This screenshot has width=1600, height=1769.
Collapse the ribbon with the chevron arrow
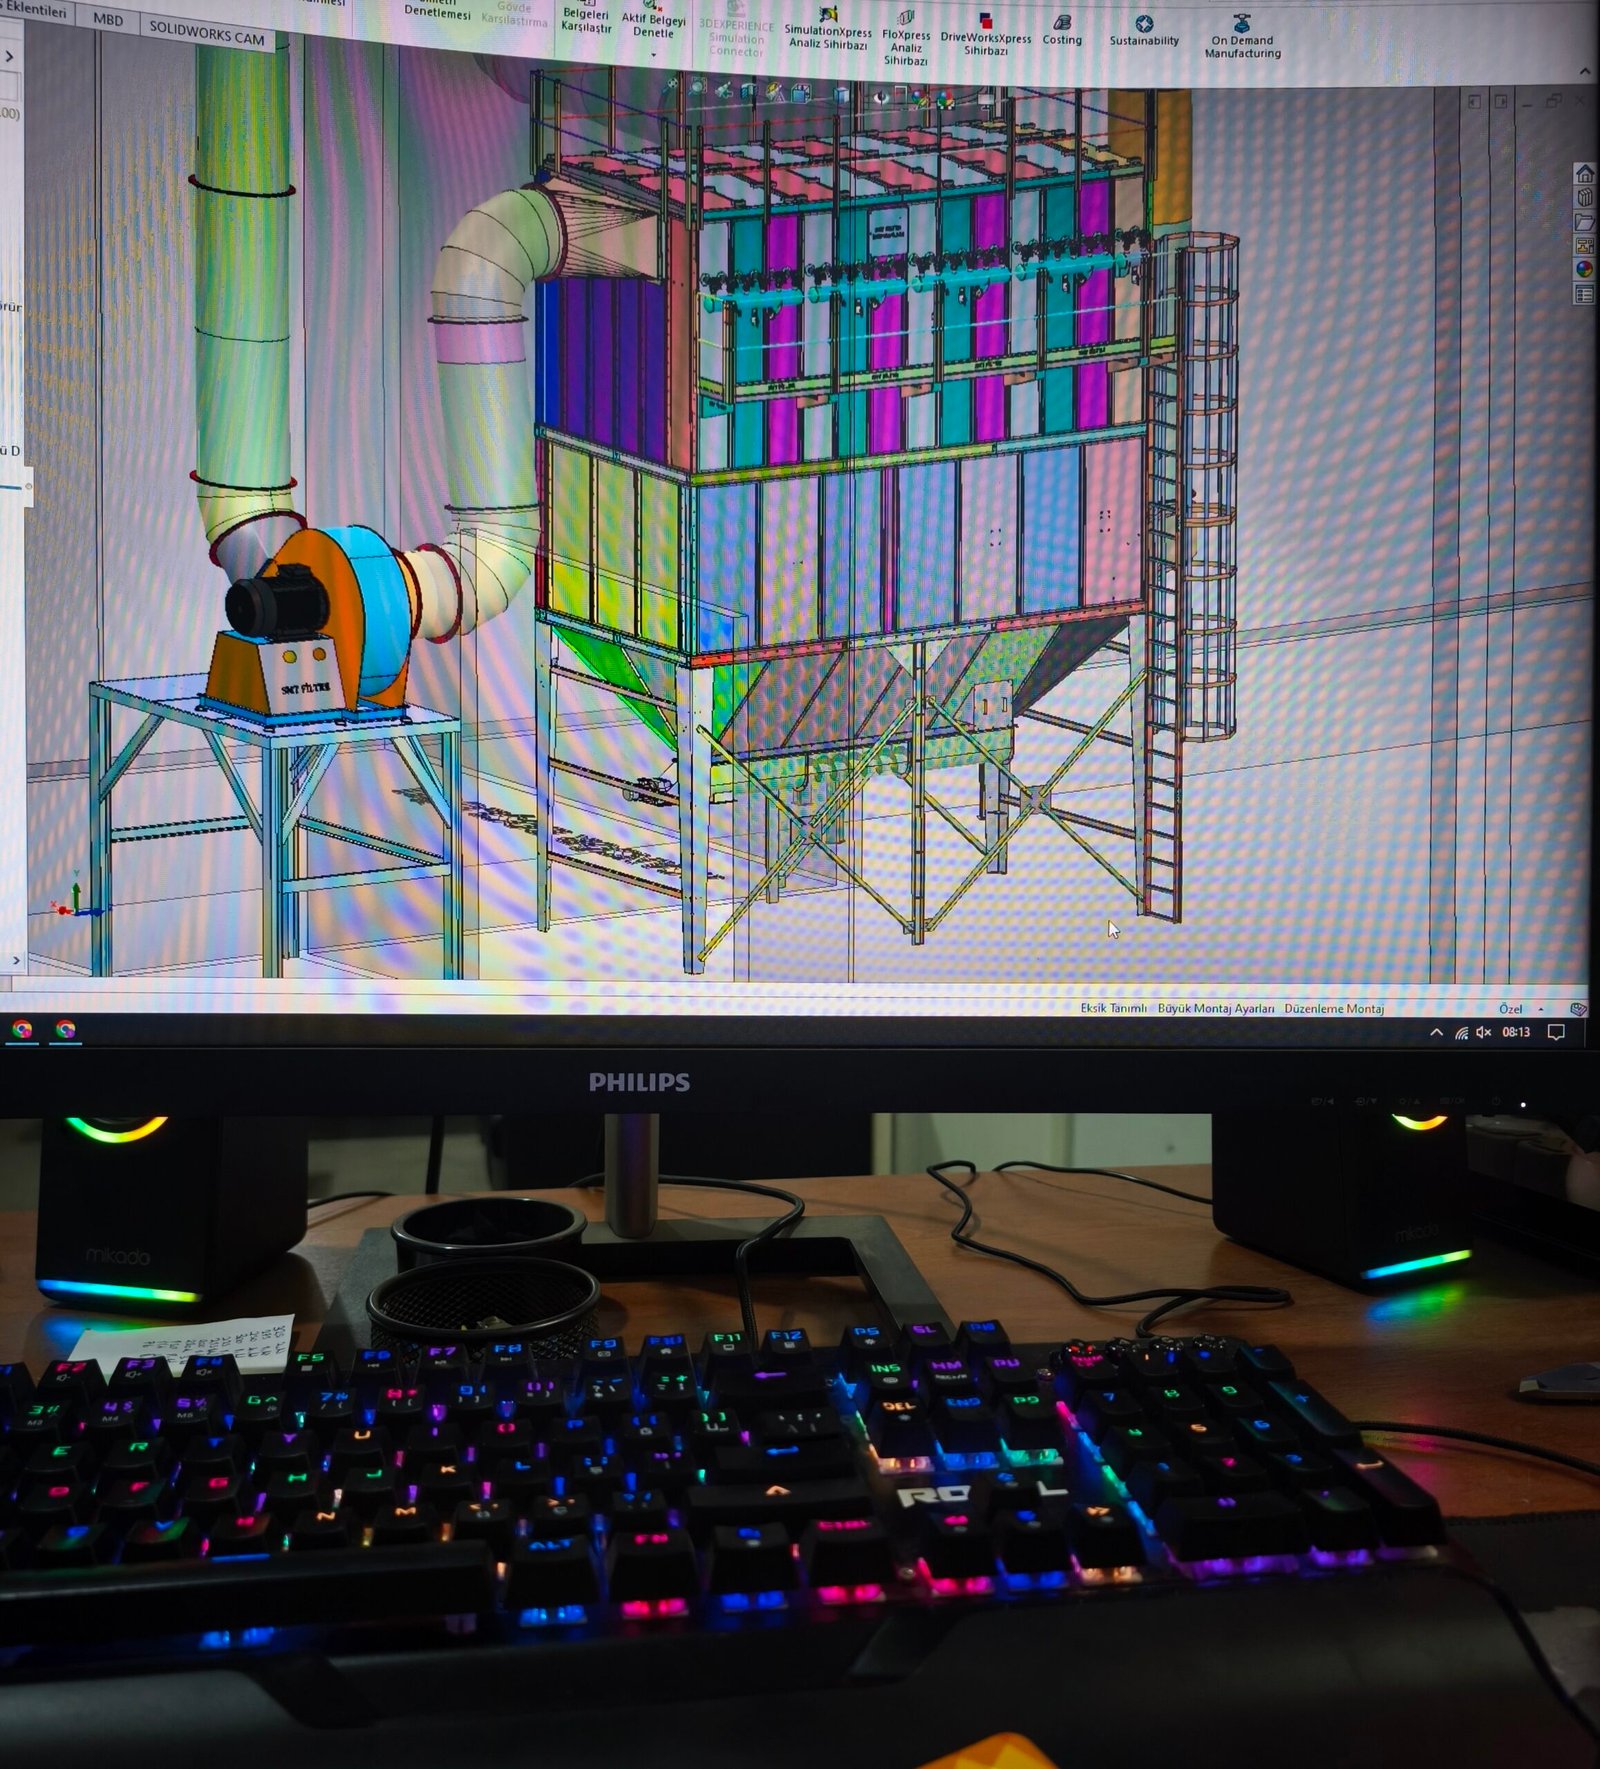[x=1584, y=72]
